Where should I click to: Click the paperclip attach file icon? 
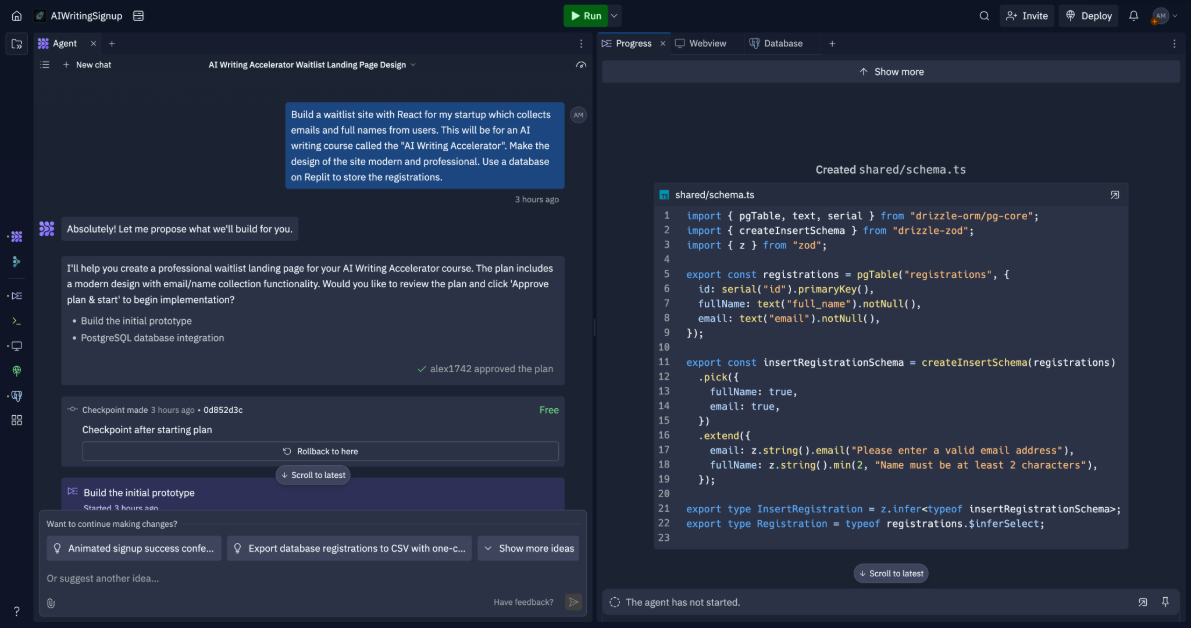[51, 602]
